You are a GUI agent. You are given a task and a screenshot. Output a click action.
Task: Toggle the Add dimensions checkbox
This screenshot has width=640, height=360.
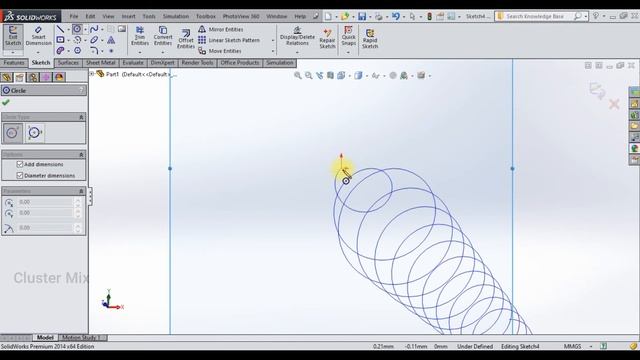point(20,164)
